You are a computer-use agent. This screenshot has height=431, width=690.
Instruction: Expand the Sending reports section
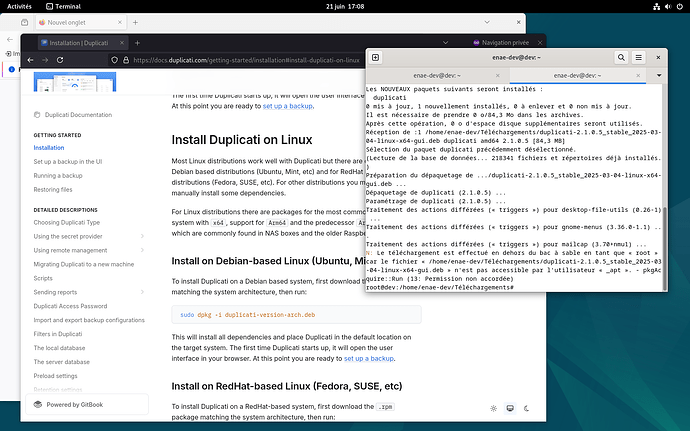click(x=142, y=292)
